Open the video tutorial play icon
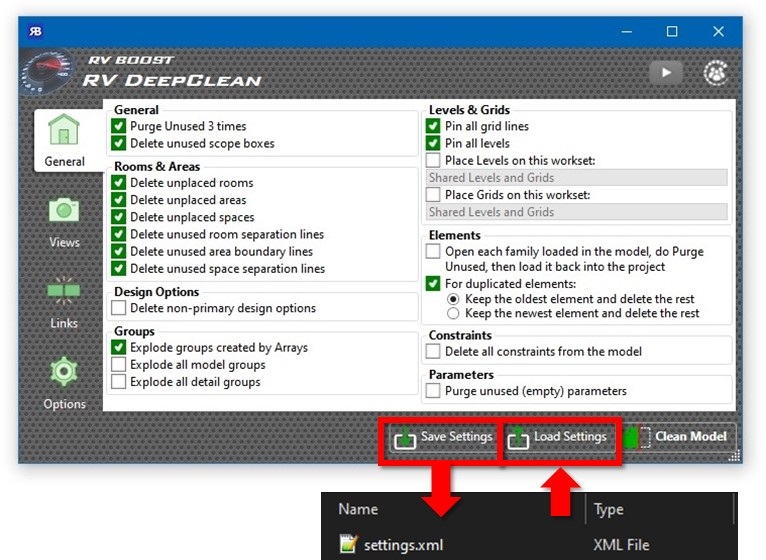Viewport: 766px width, 560px height. (x=666, y=73)
